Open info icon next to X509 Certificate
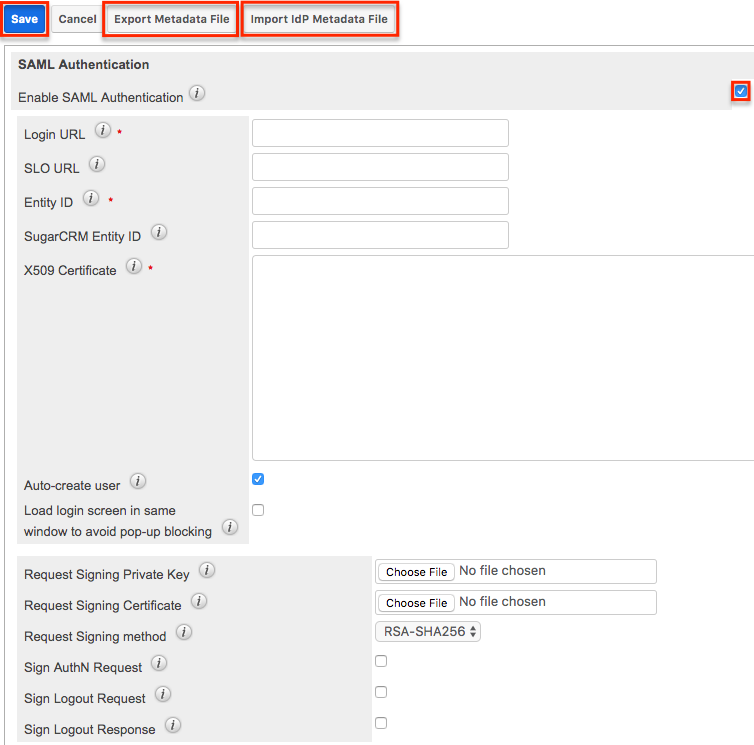Screen dimensions: 754x745 (134, 266)
